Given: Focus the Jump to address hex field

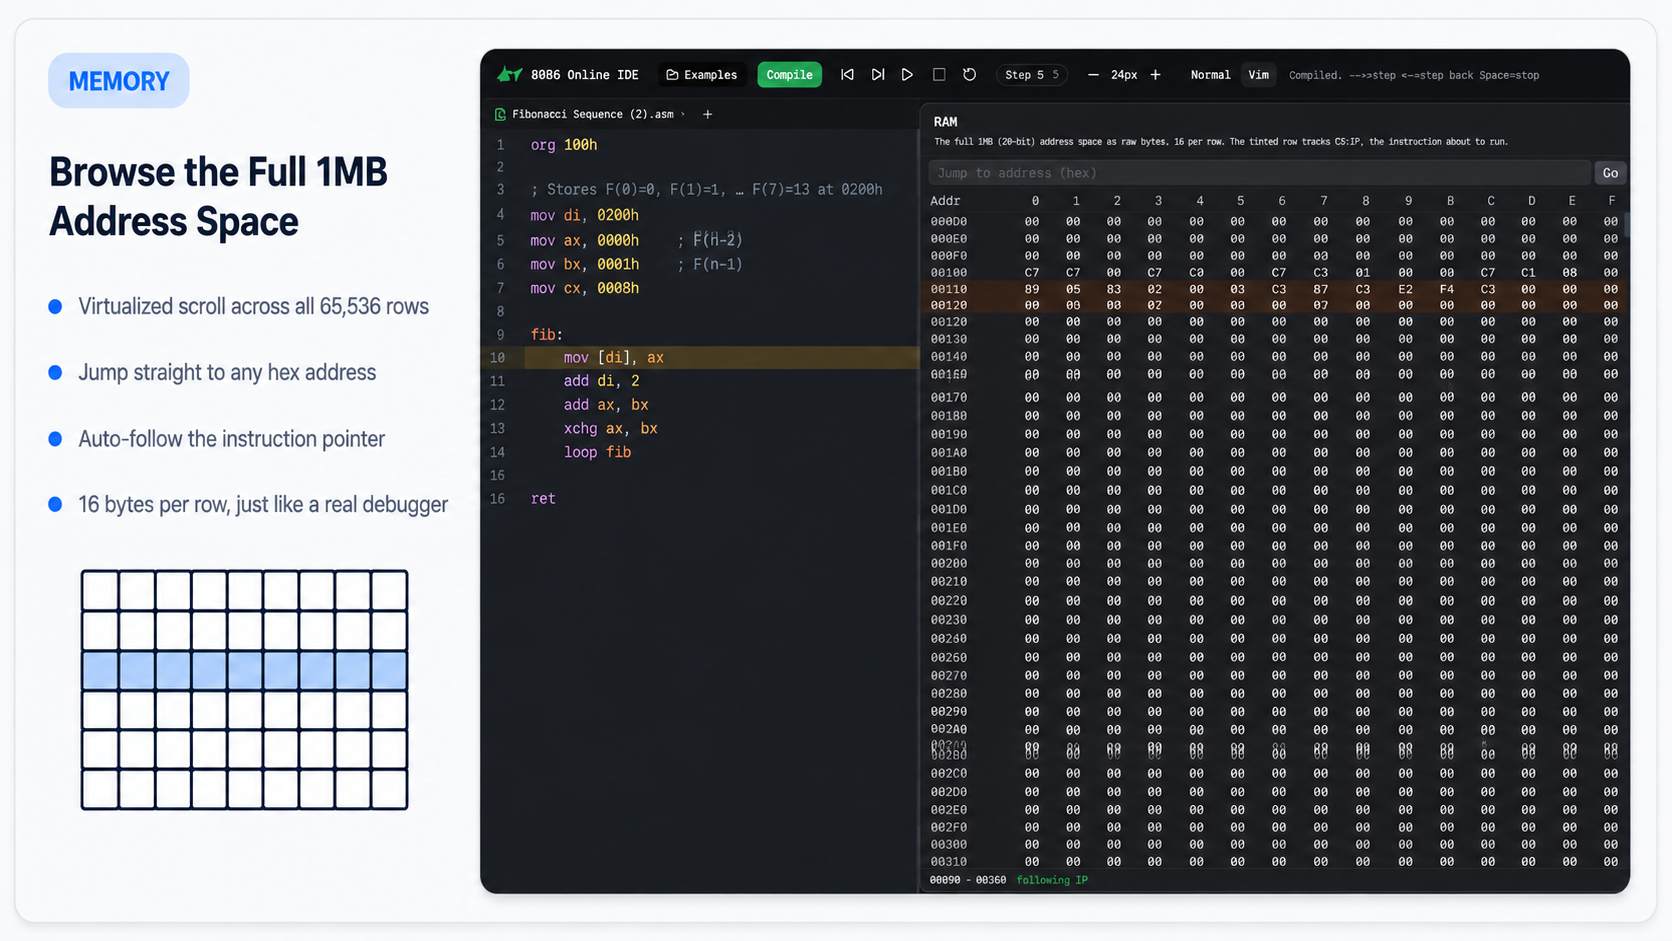Looking at the screenshot, I should pos(1259,173).
